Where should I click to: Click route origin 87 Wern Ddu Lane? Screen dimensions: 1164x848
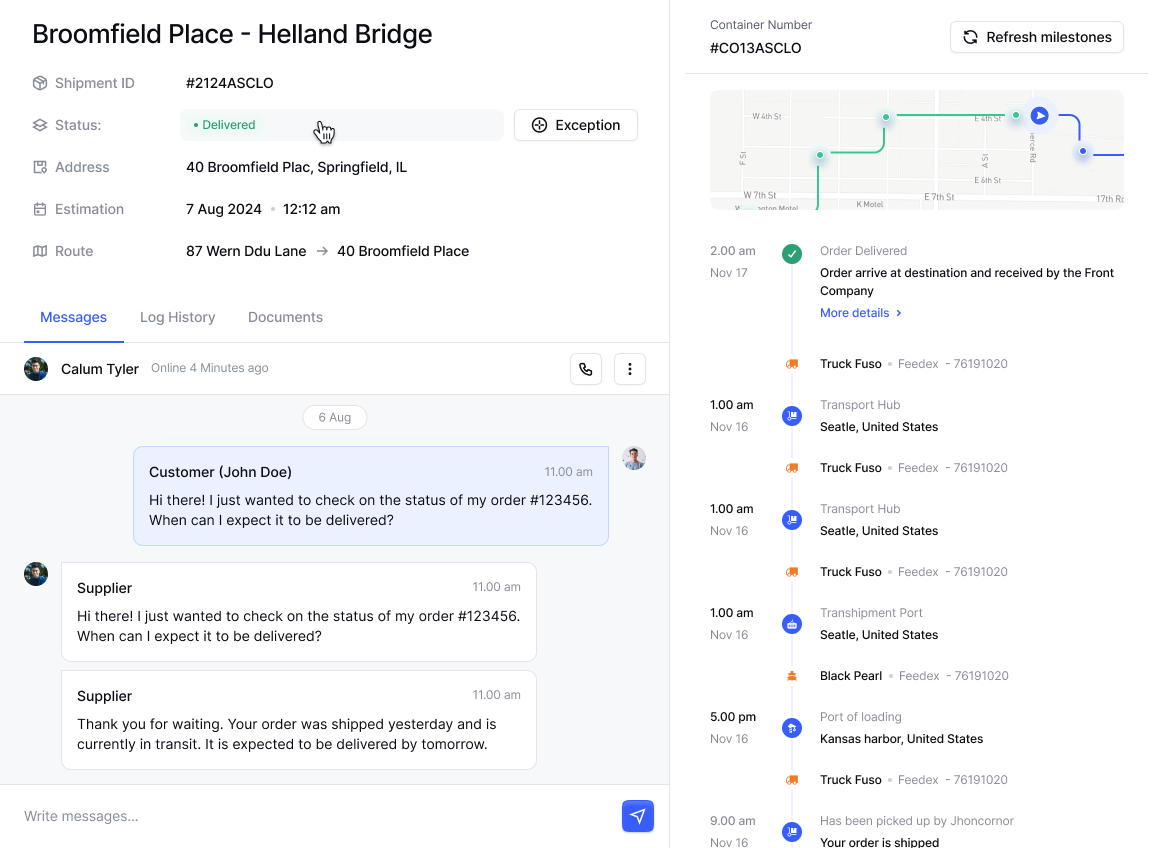[246, 251]
